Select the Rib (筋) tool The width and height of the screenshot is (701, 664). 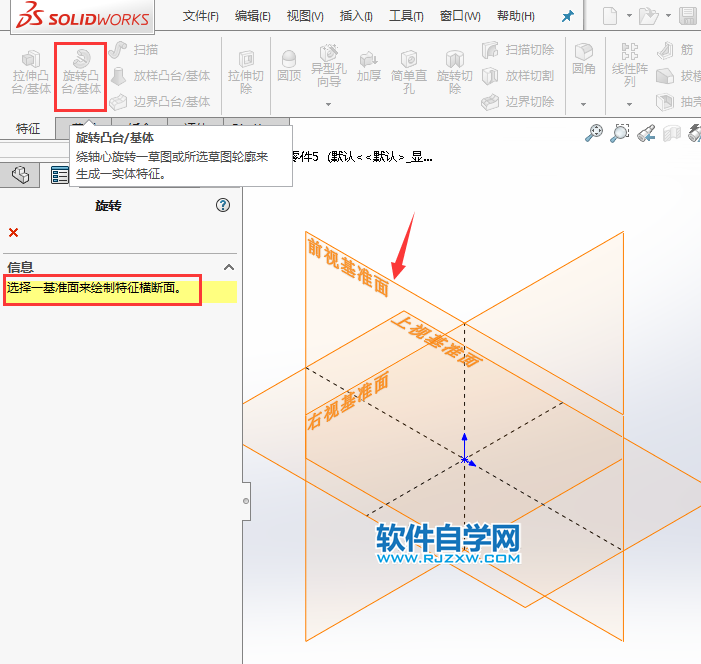tap(675, 50)
